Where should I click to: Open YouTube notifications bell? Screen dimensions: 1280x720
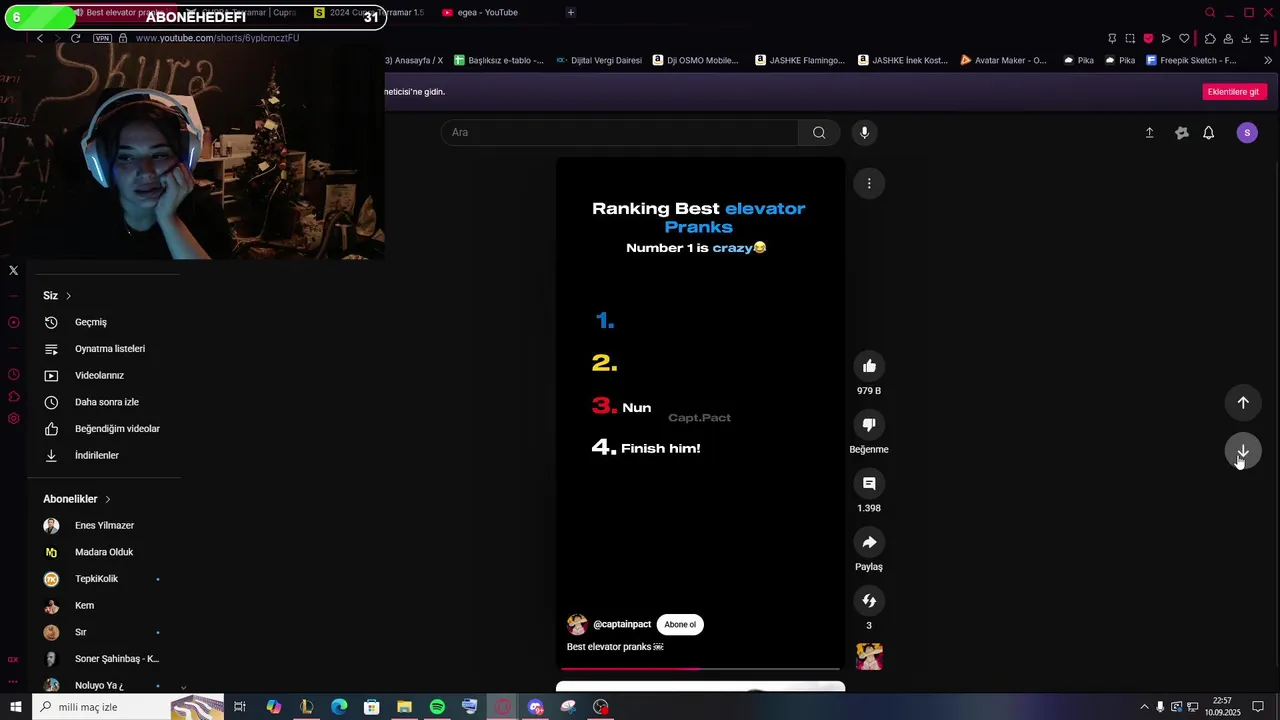(1209, 133)
